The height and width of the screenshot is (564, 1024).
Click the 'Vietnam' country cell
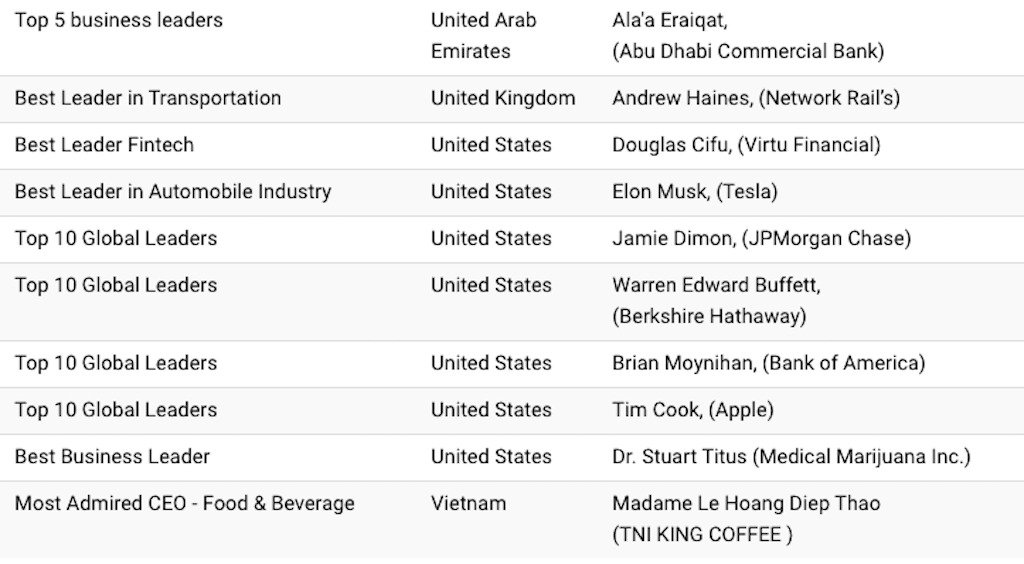tap(468, 503)
